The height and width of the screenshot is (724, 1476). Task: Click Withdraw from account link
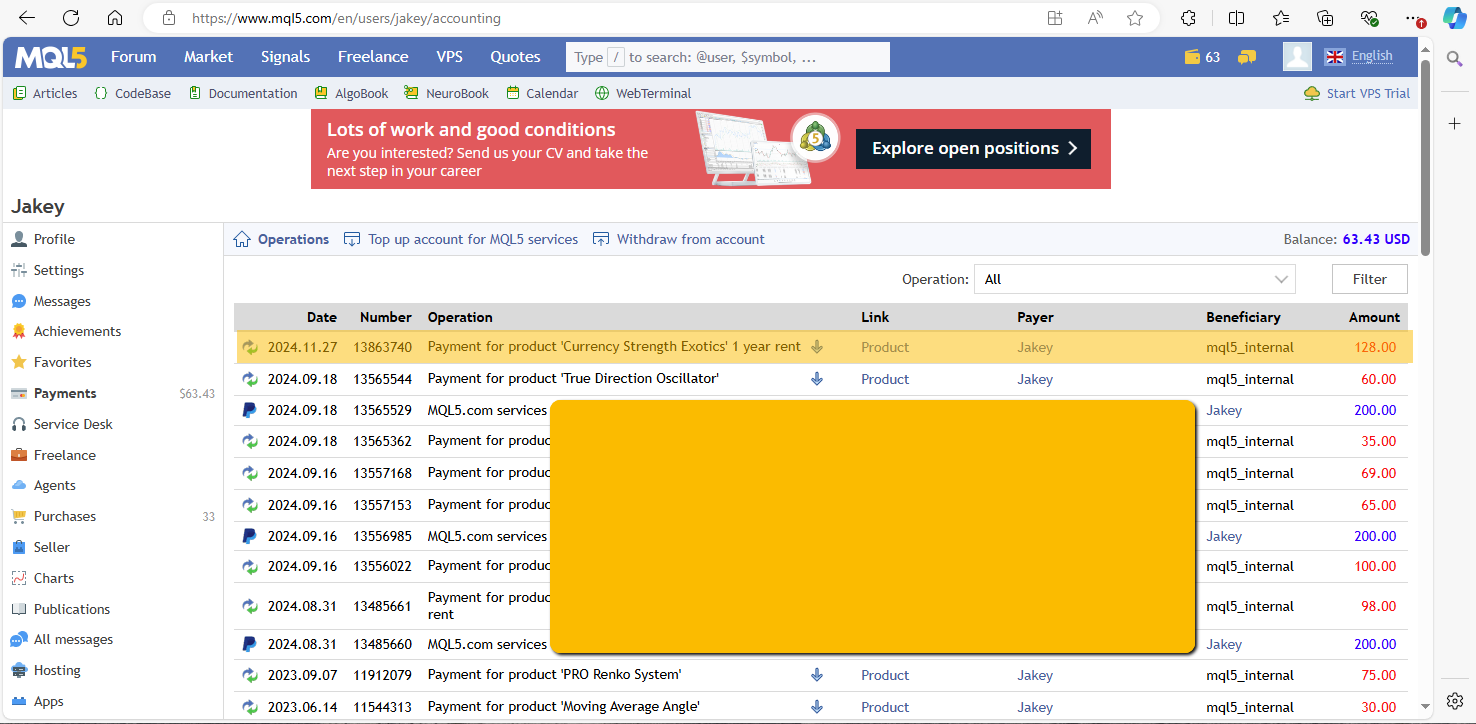679,239
